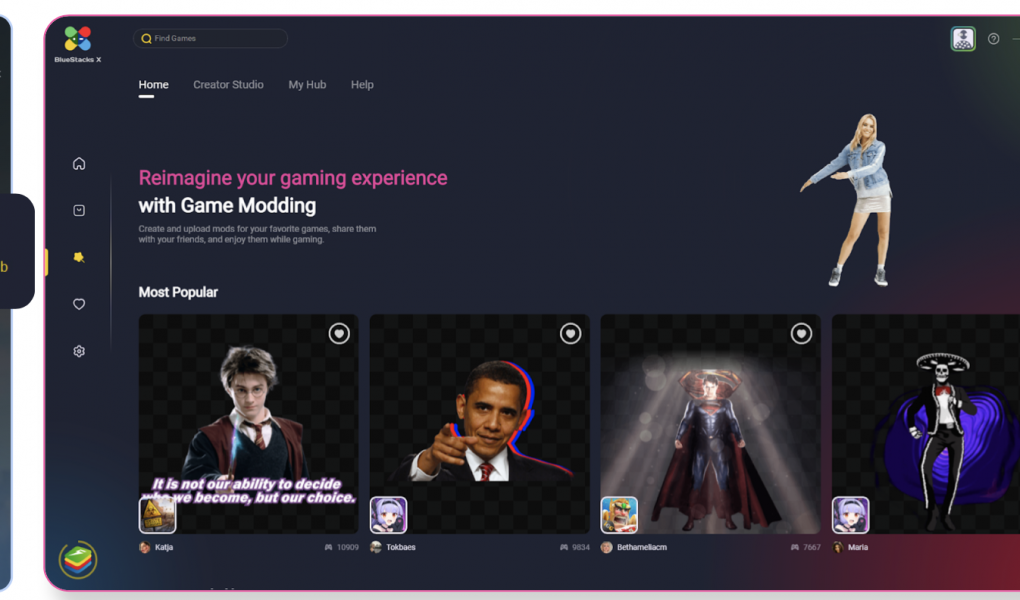Open Favorites via the heart sidebar icon
The width and height of the screenshot is (1020, 600).
click(x=79, y=303)
